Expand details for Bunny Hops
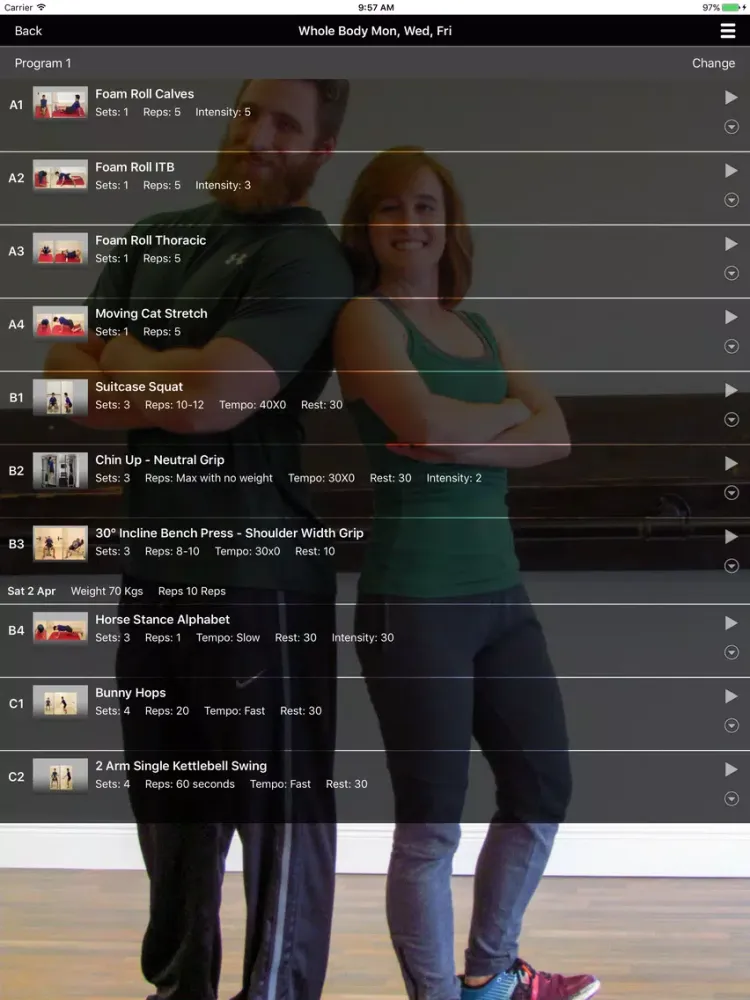This screenshot has width=750, height=1000. point(731,726)
